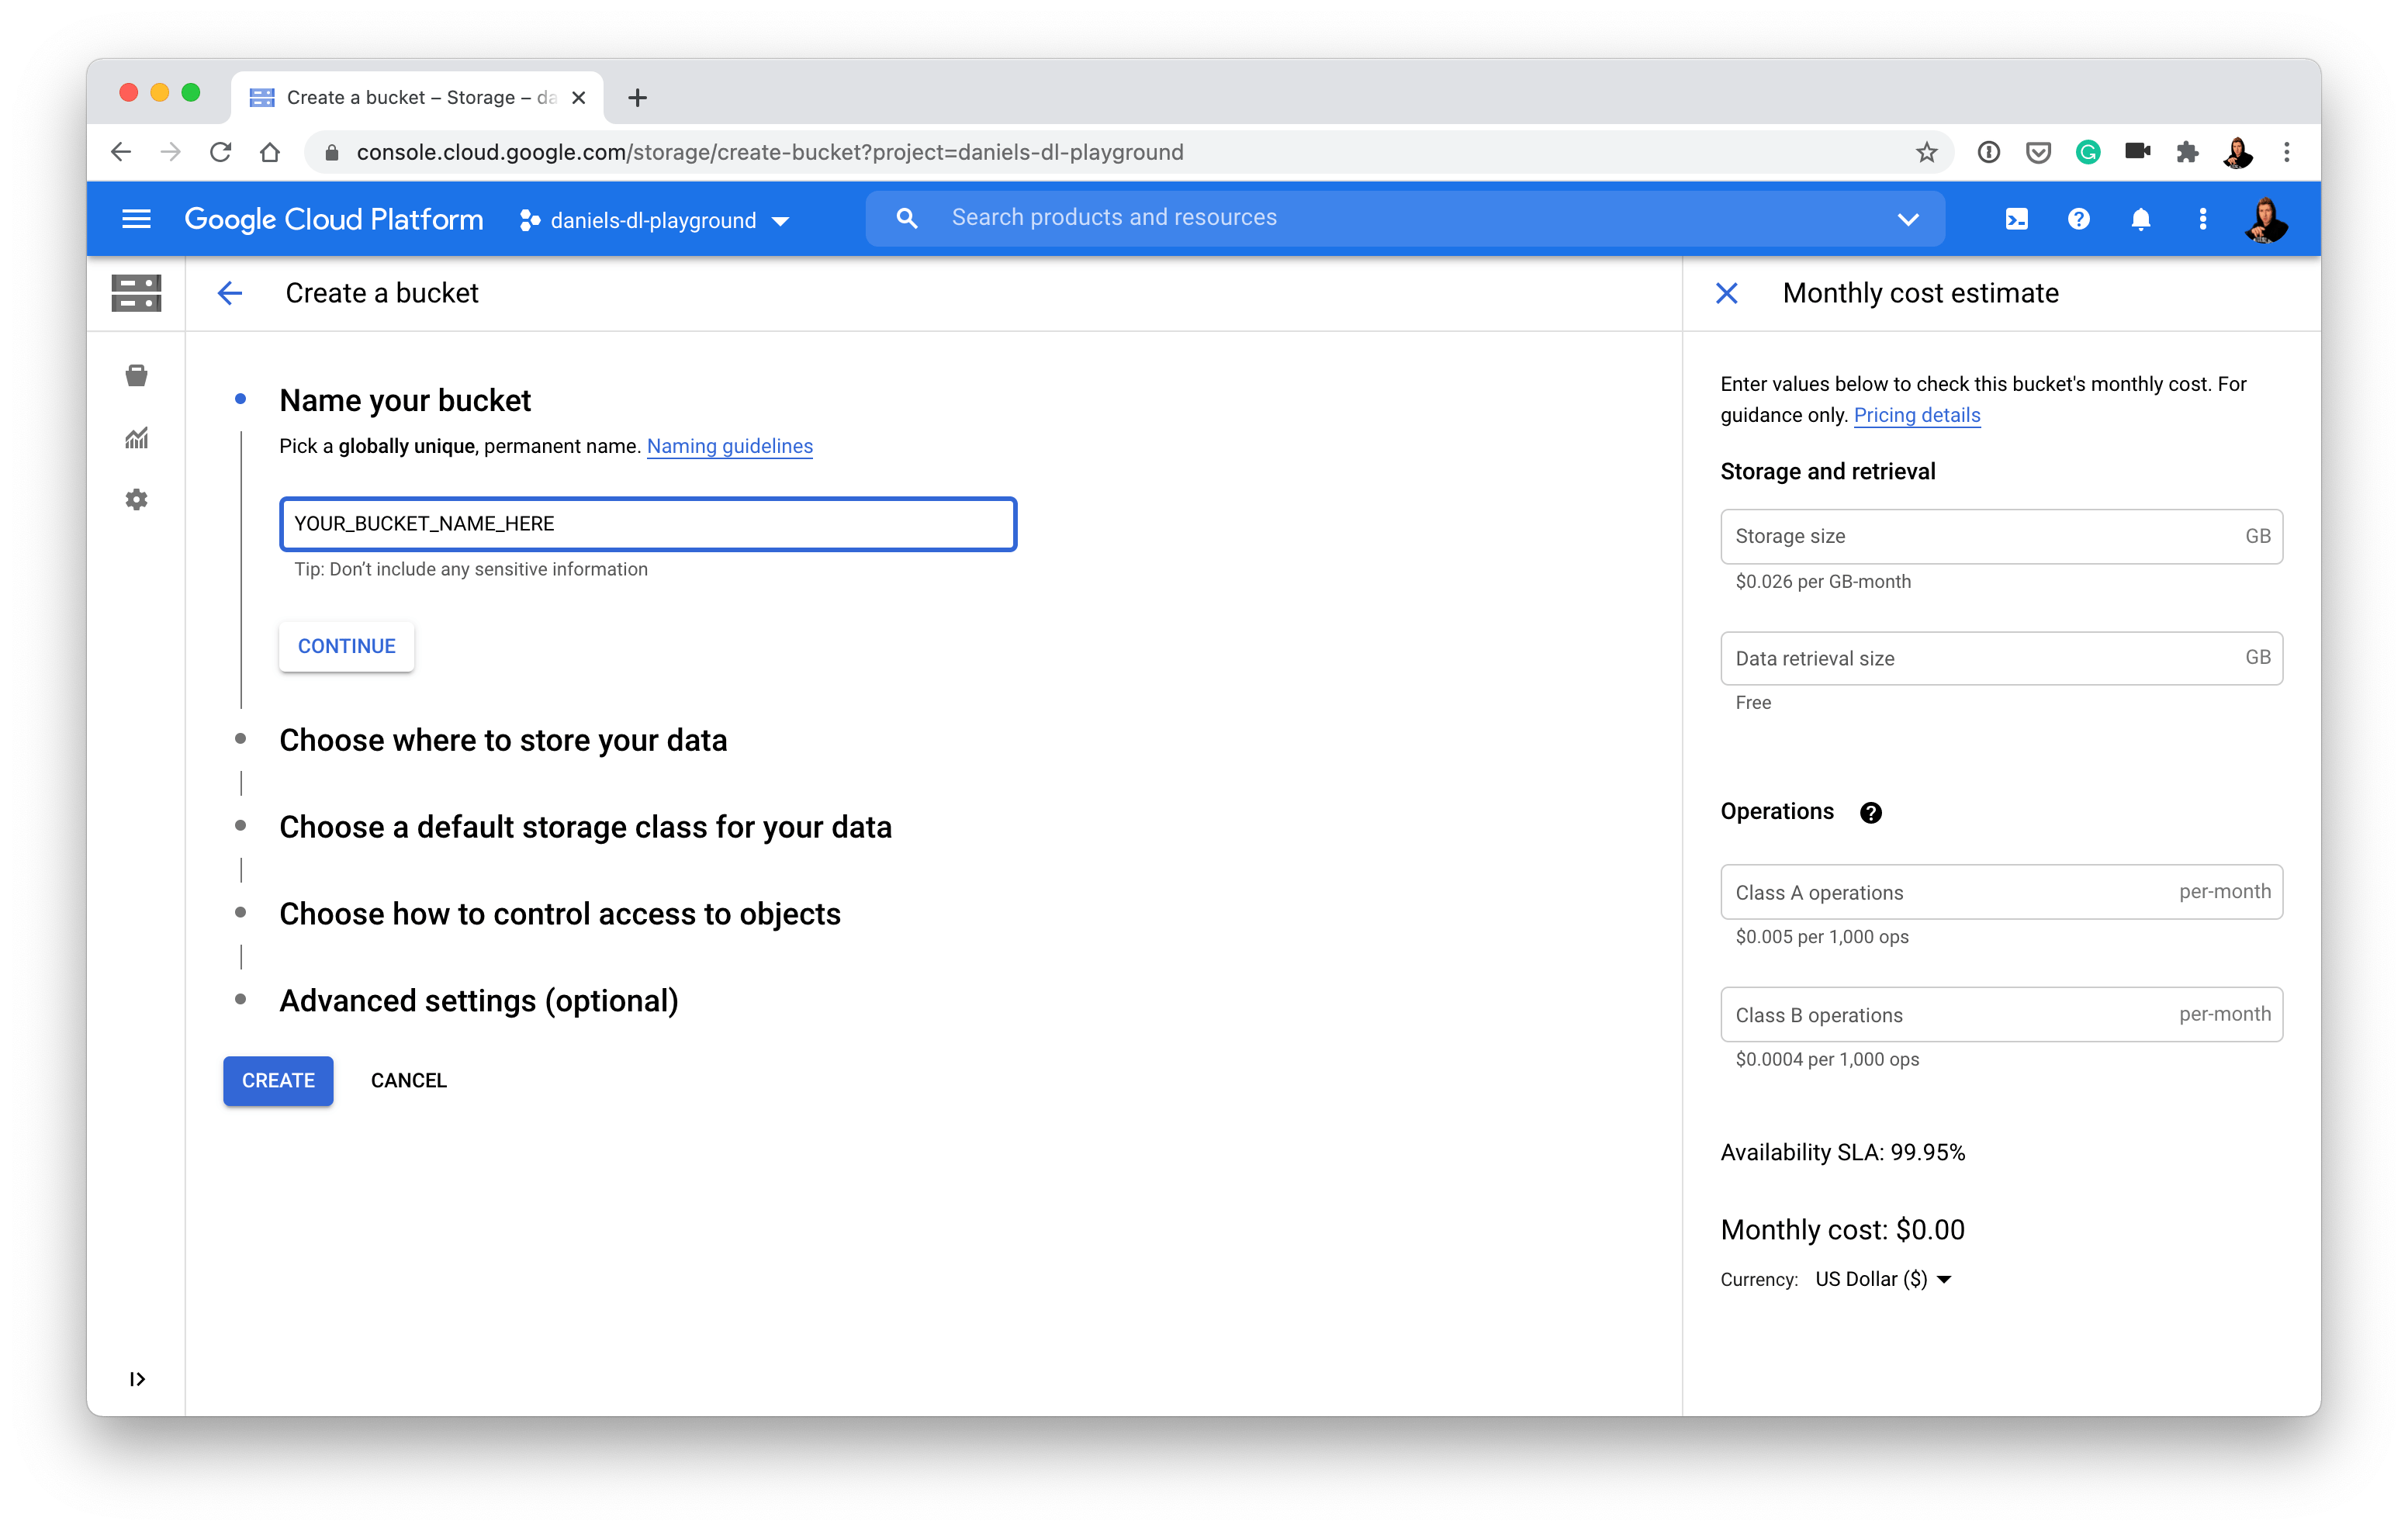Click the CREATE button
Screen dimensions: 2408x1531
point(278,1081)
